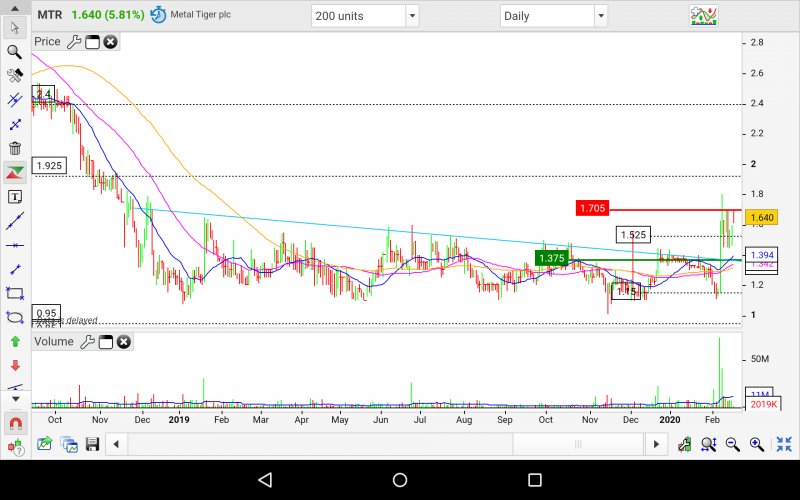This screenshot has width=800, height=500.
Task: Open the 200 units dropdown
Action: pos(411,16)
